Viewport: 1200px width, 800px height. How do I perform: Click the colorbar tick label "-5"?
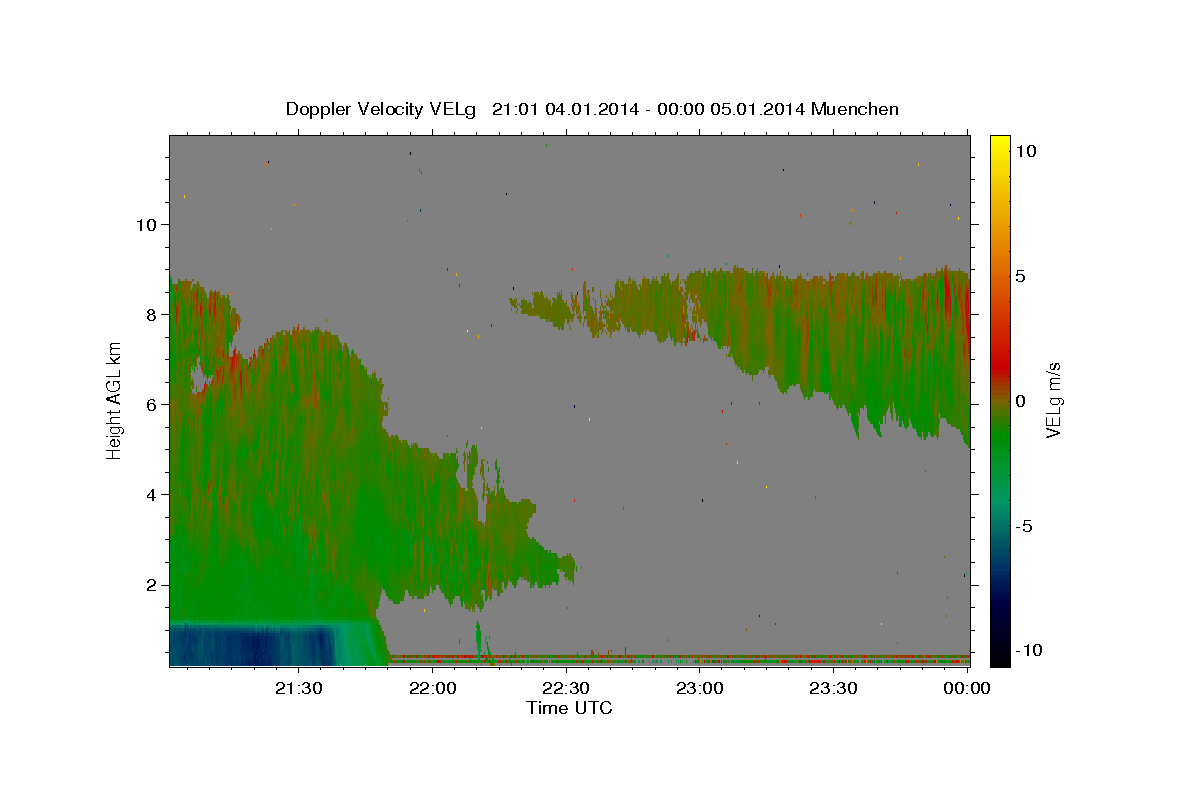(x=1023, y=526)
